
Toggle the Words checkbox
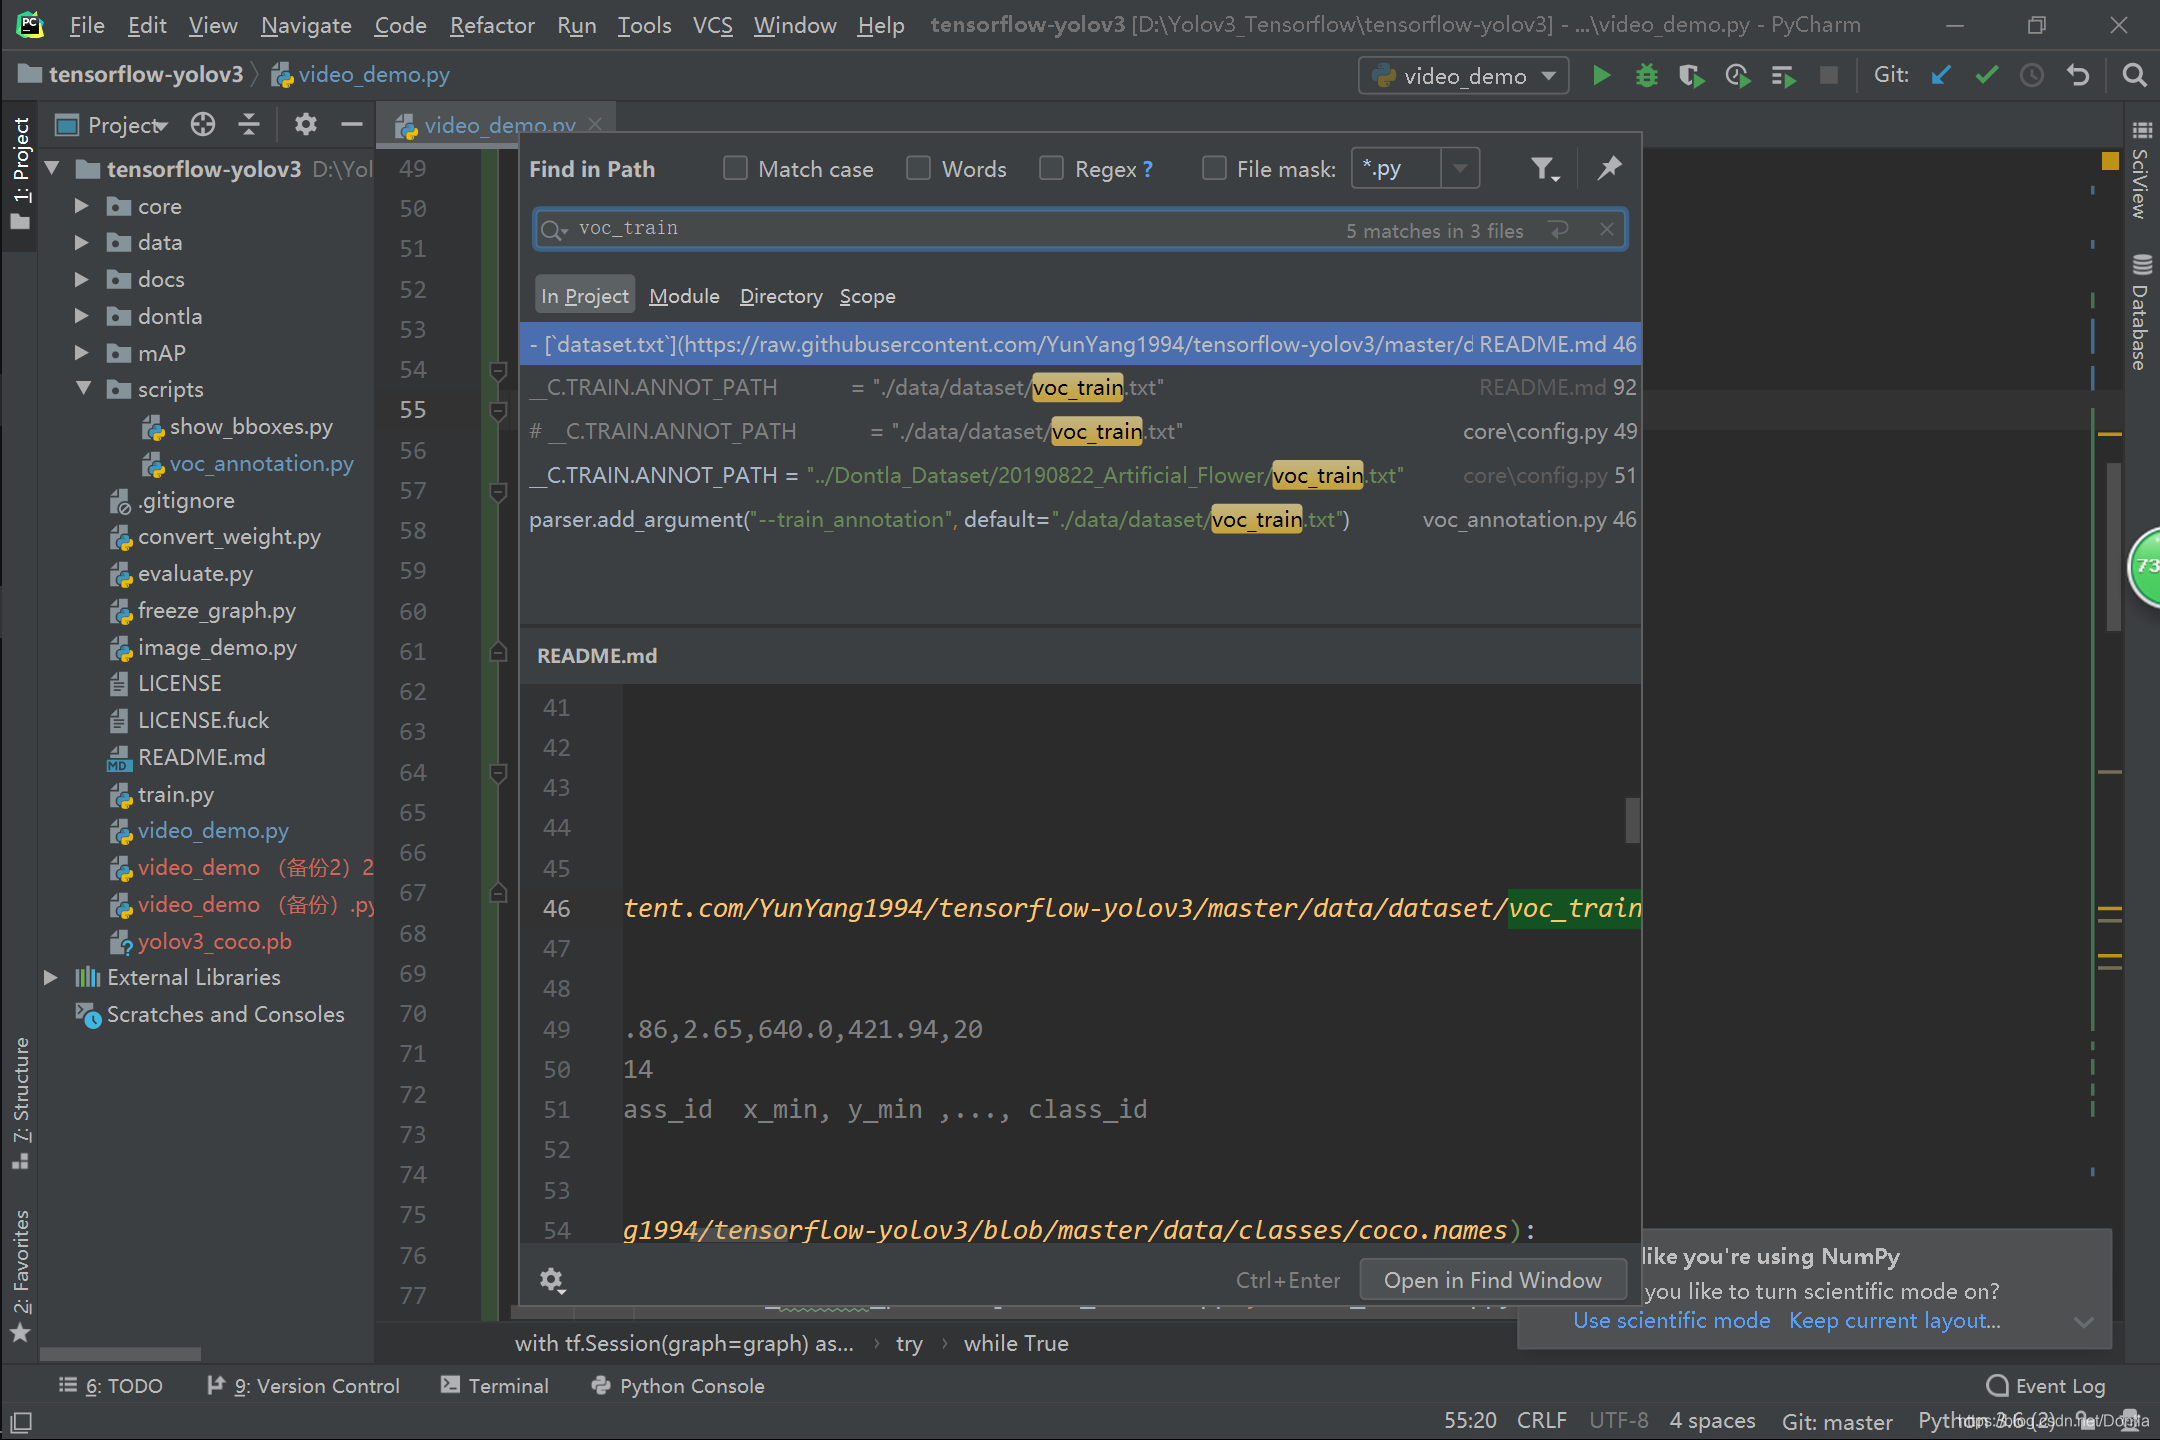click(x=918, y=168)
